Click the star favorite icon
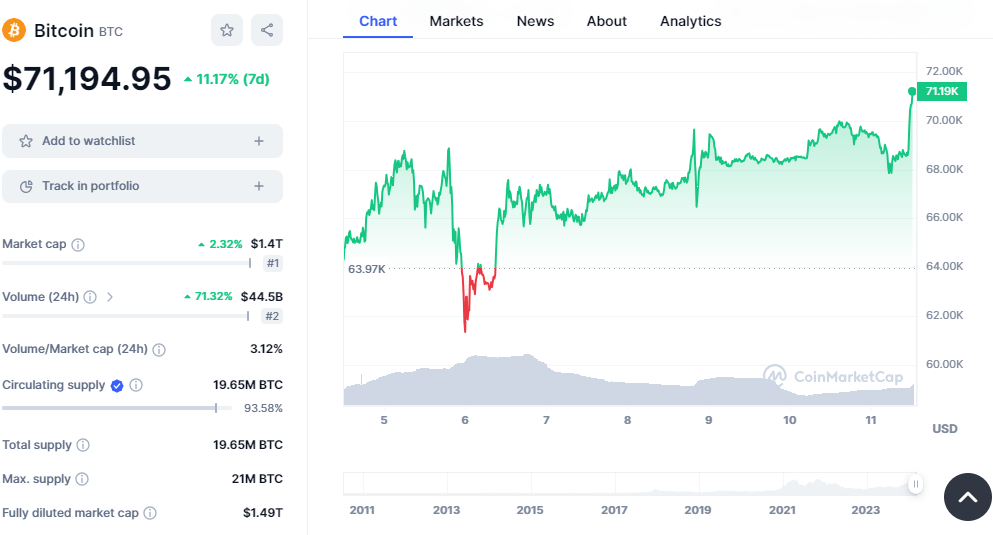The width and height of the screenshot is (993, 535). click(x=227, y=30)
